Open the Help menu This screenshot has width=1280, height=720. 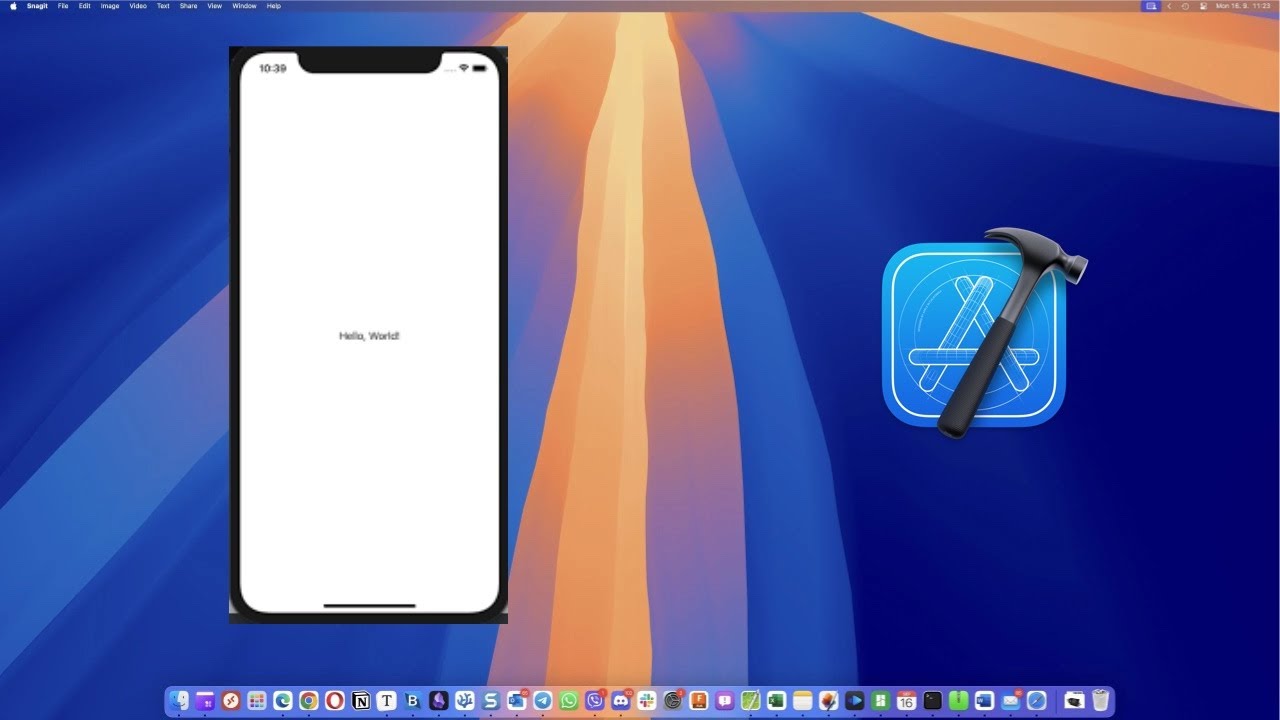click(273, 6)
